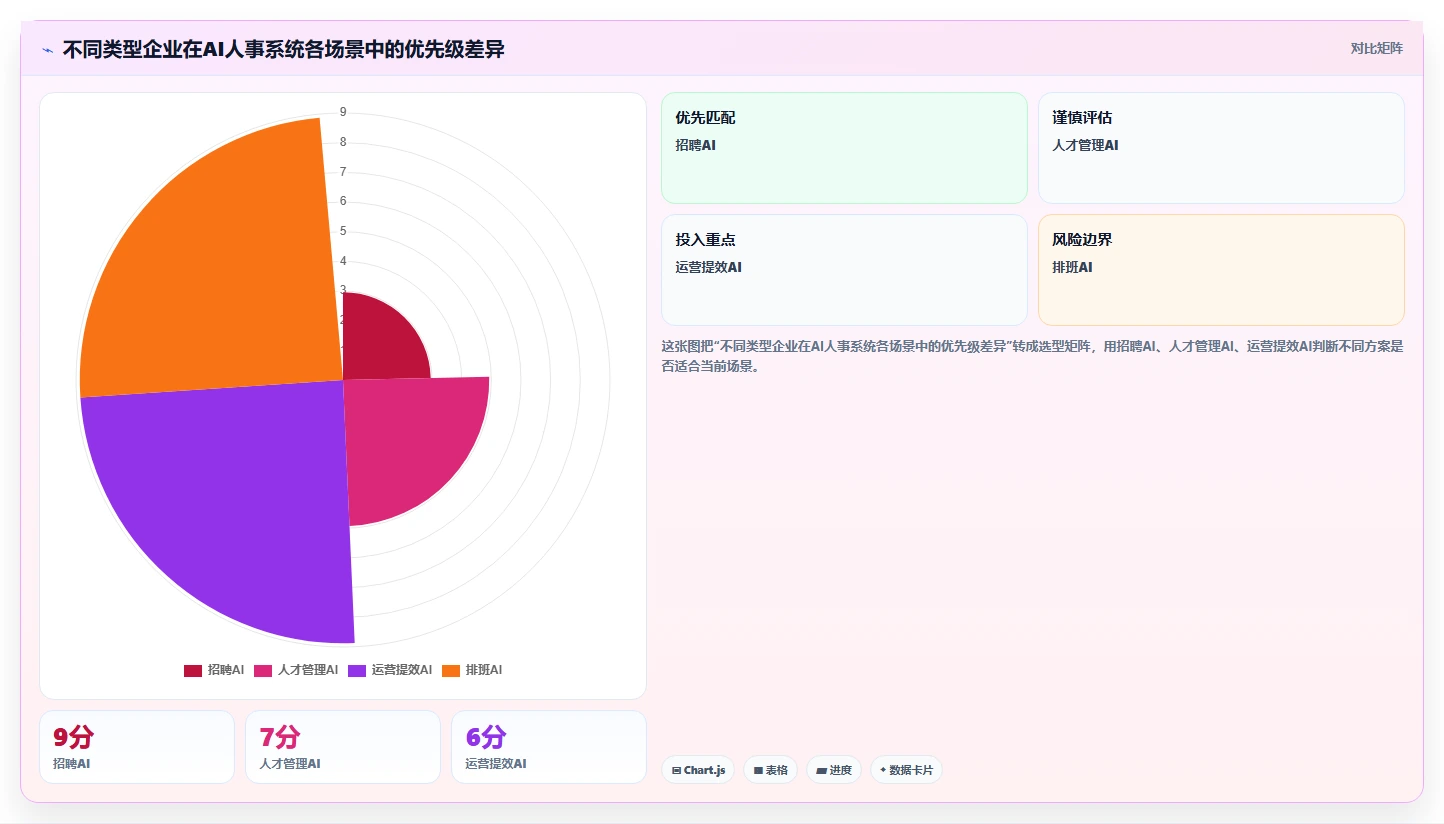Screen dimensions: 1444x824
Task: Toggle the 招聘AI legend color swatch
Action: pyautogui.click(x=193, y=670)
